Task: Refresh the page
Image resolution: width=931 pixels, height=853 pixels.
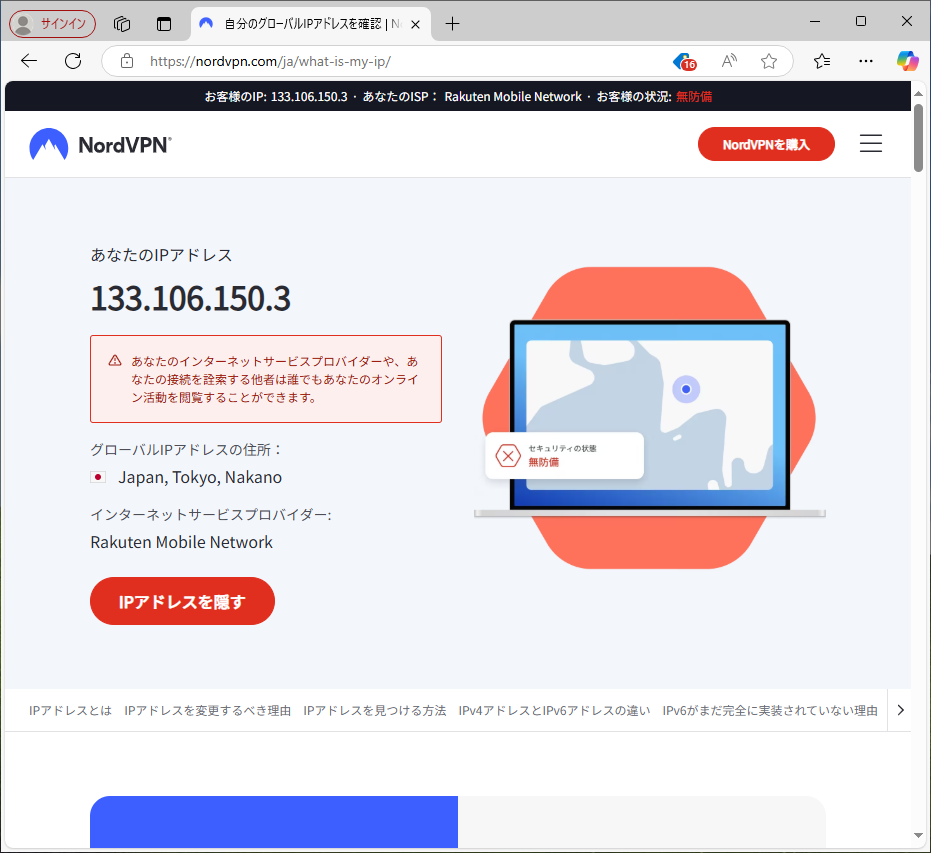Action: 73,61
